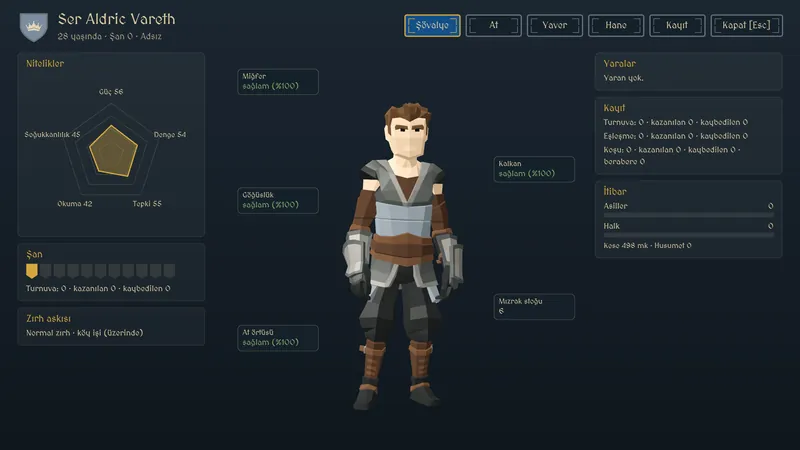Select the At örtüsü equipment slot

pos(278,338)
